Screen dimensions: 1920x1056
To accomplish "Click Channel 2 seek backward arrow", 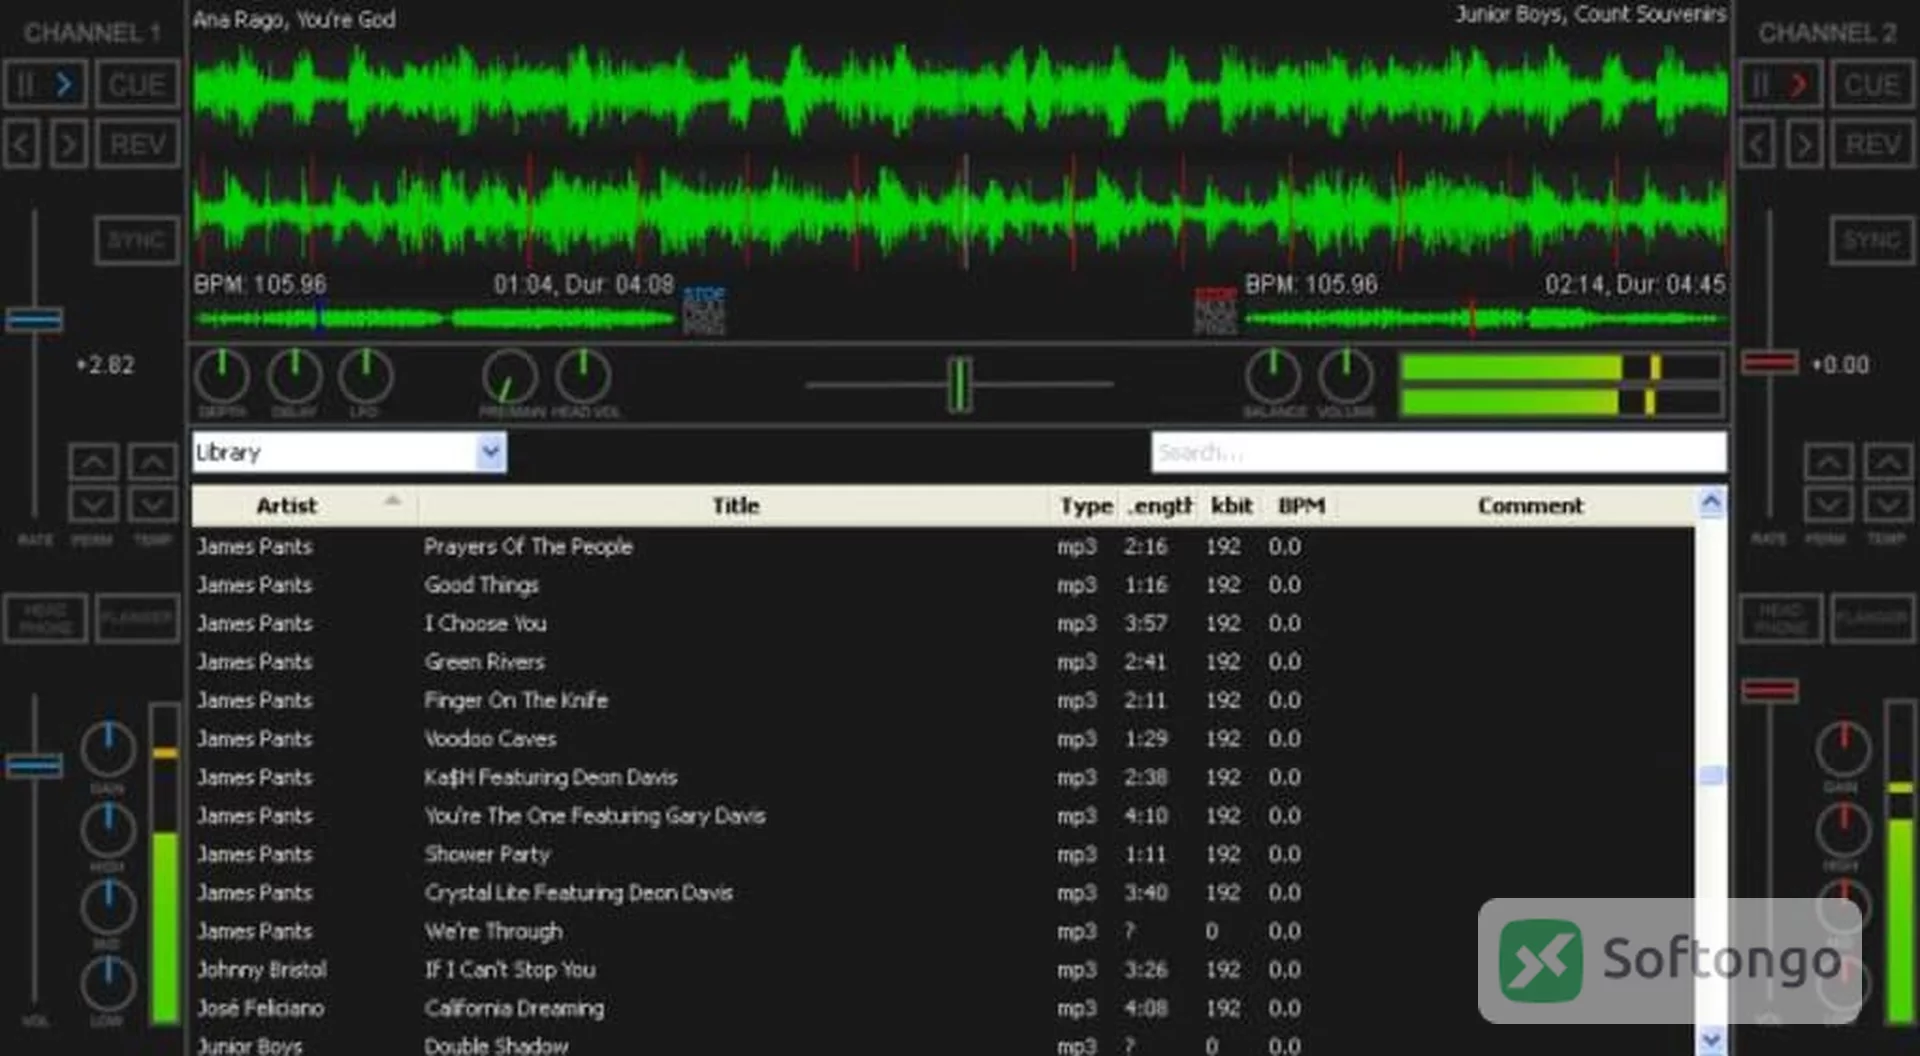I will point(1757,145).
